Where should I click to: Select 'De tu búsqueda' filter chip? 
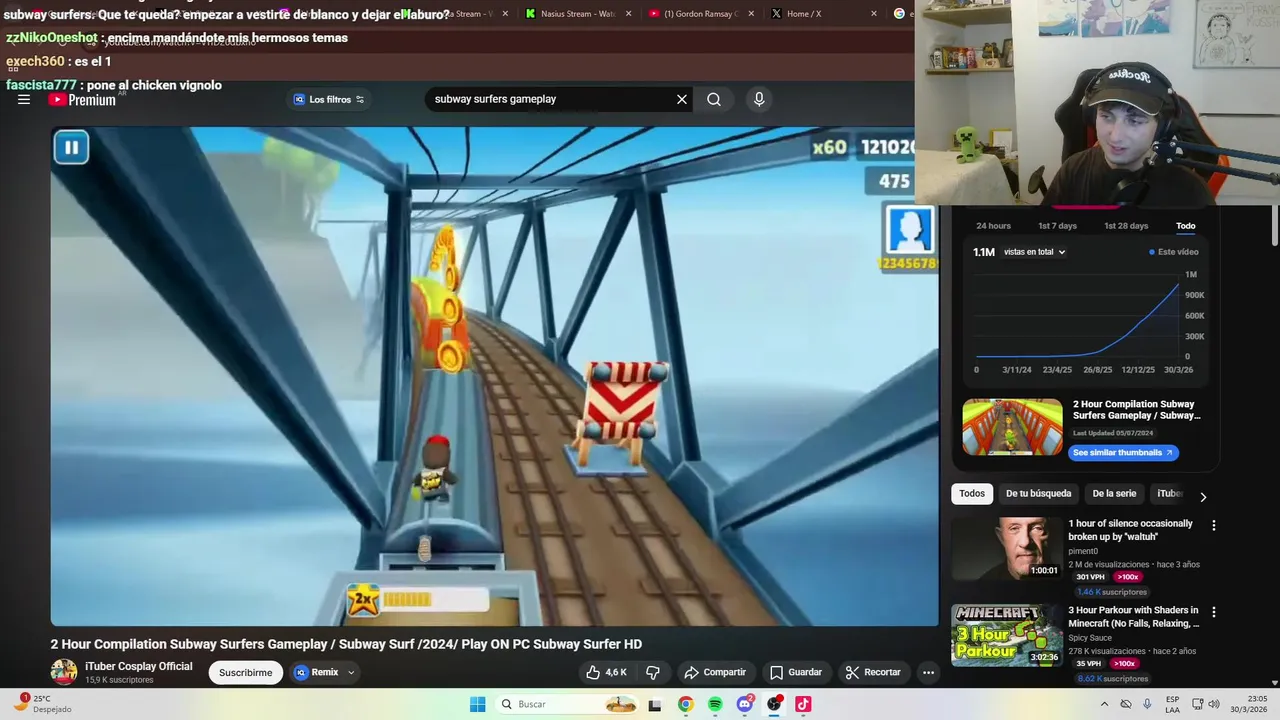[1038, 493]
